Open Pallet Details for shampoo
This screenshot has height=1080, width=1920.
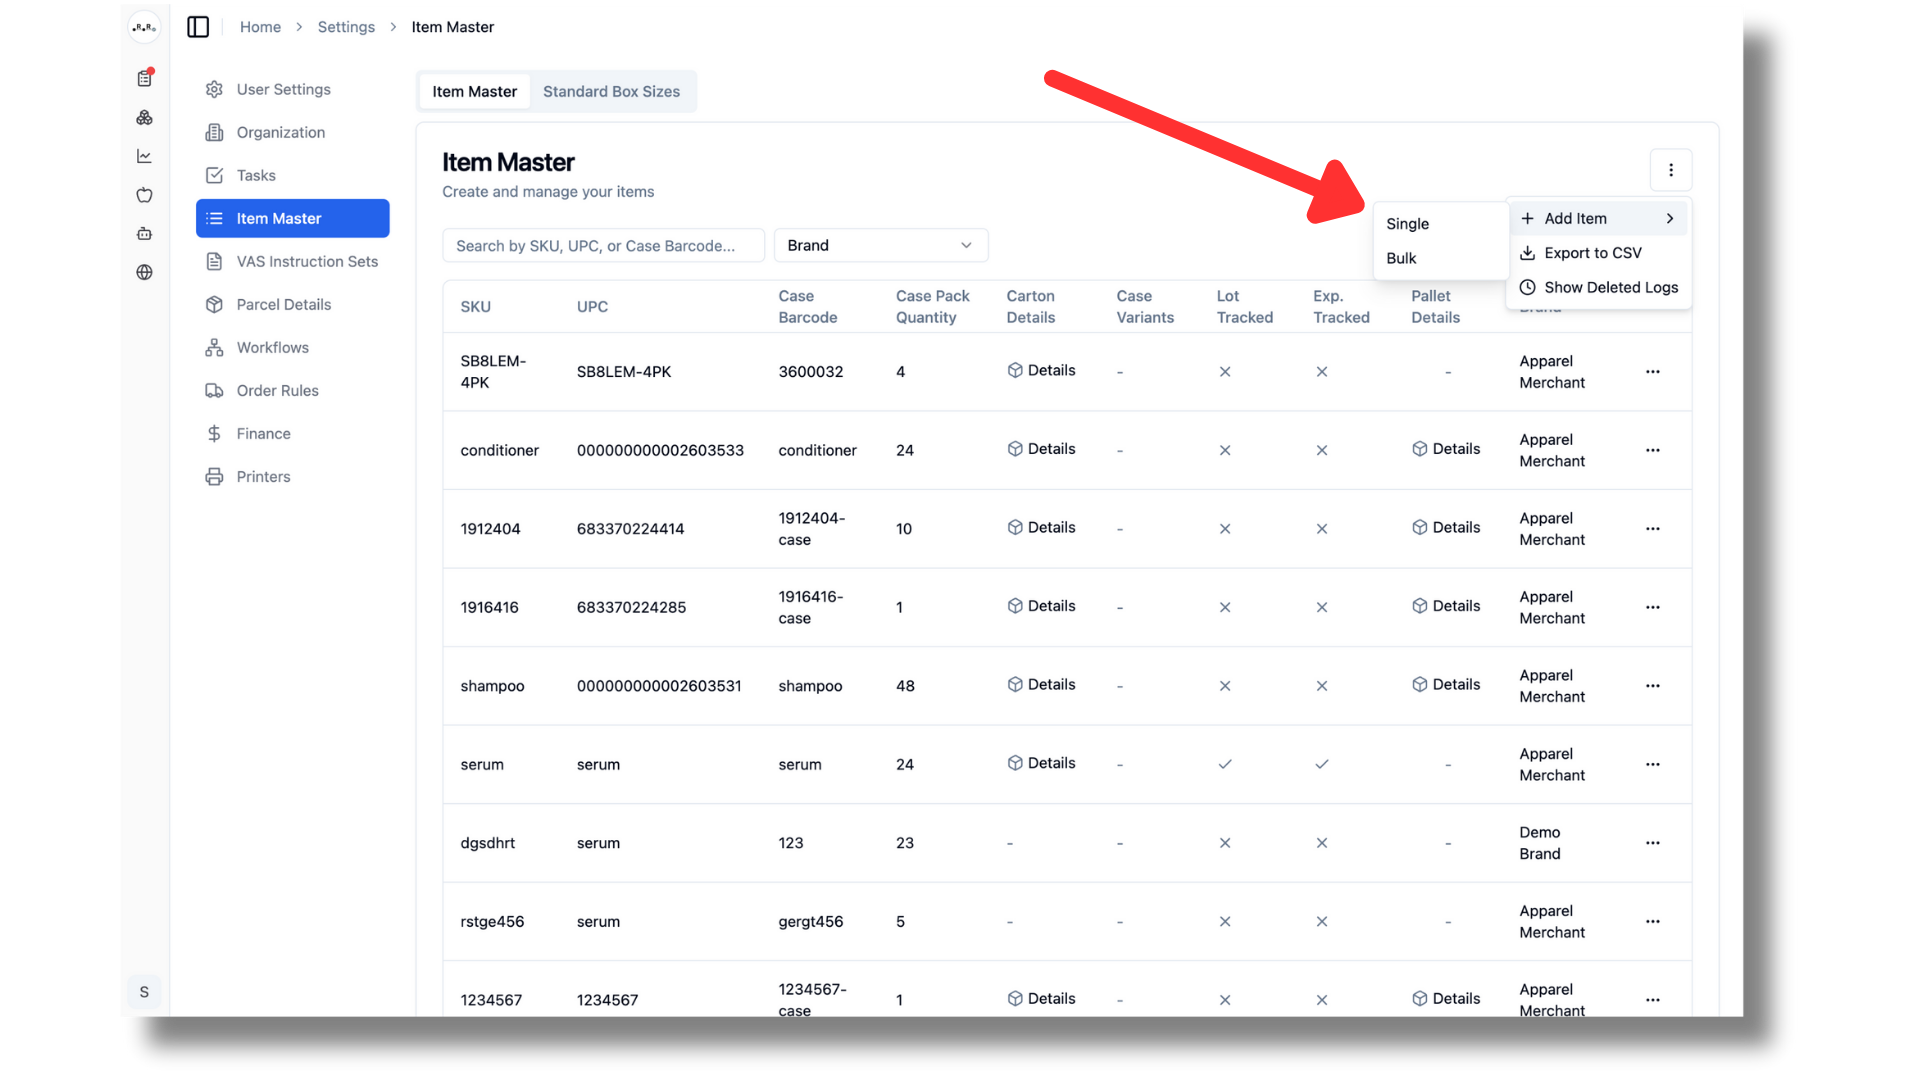(1446, 684)
